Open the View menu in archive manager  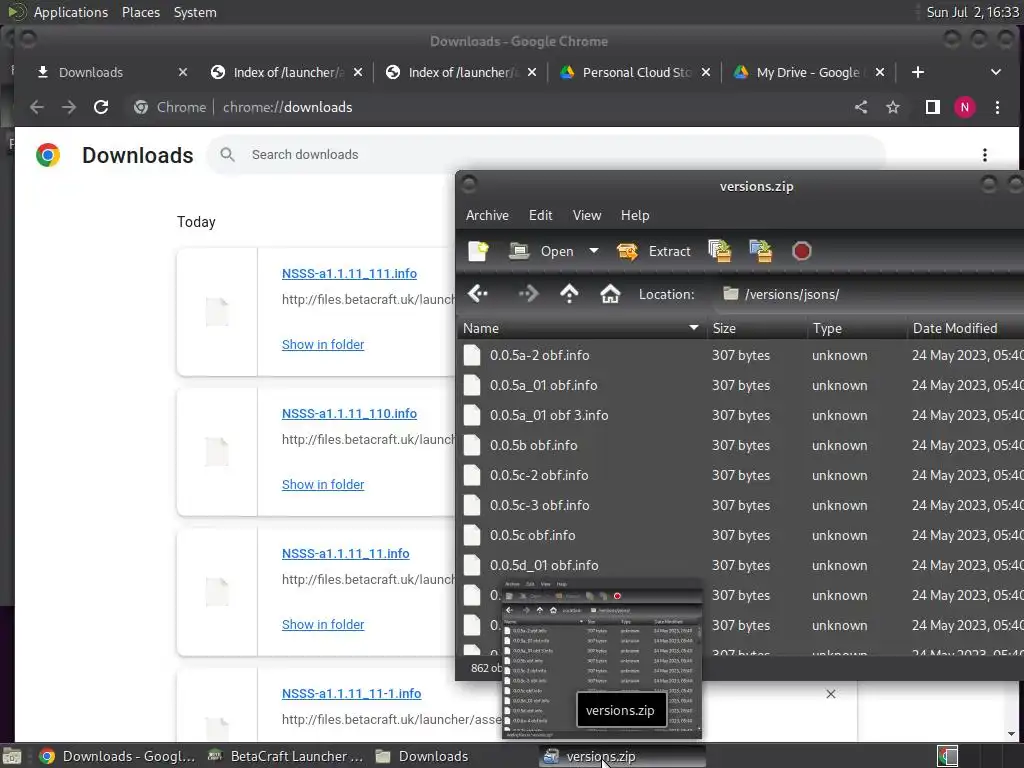(586, 216)
